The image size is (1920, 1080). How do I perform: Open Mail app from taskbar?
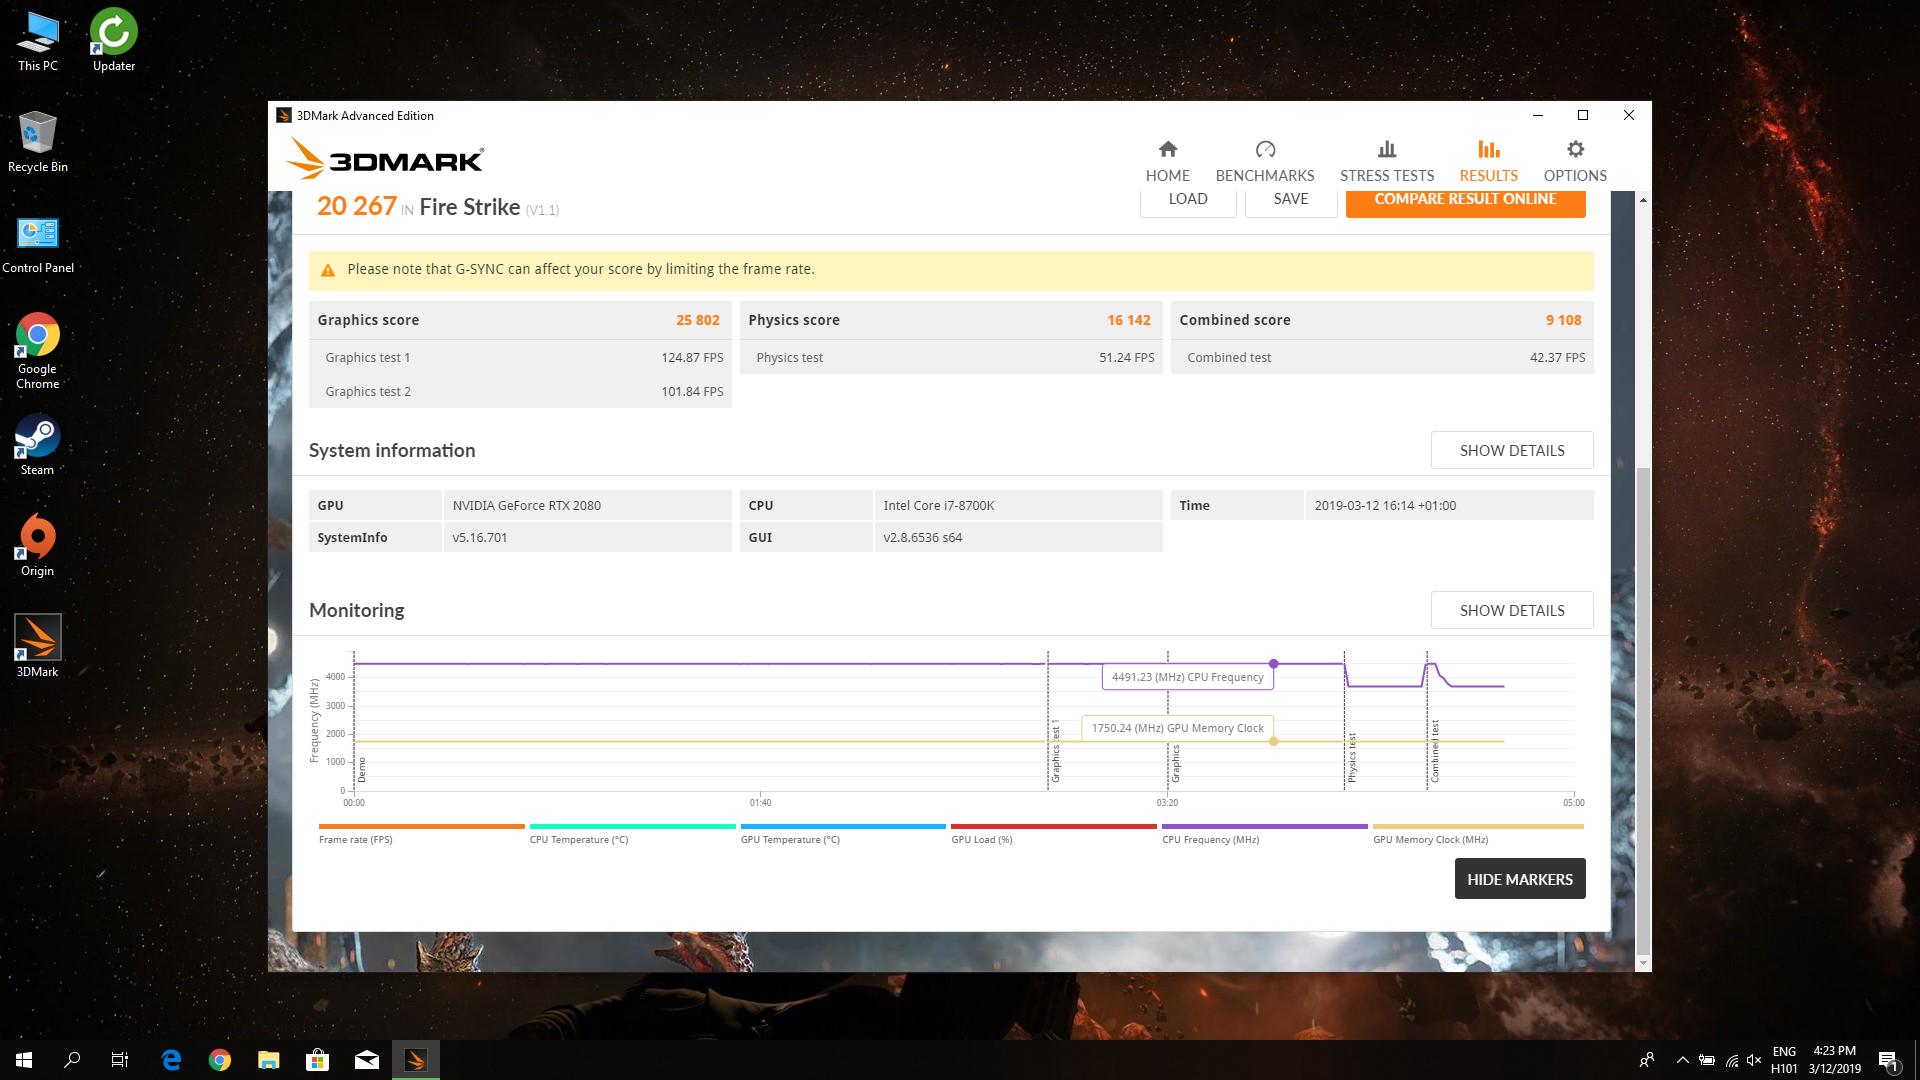367,1060
